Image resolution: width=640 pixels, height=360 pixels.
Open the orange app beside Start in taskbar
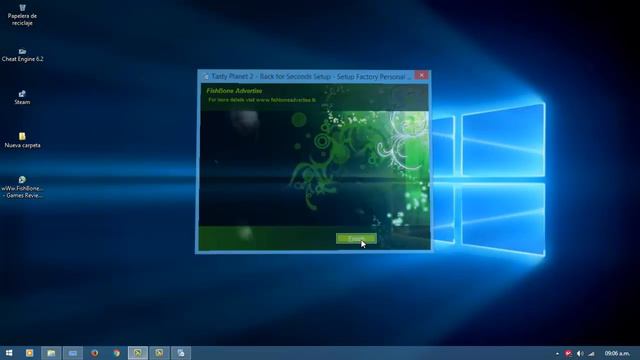click(29, 353)
